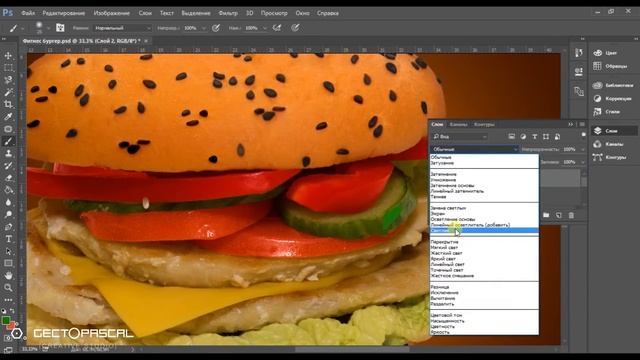Delete layer with the trash icon
The height and width of the screenshot is (360, 640).
coord(571,215)
